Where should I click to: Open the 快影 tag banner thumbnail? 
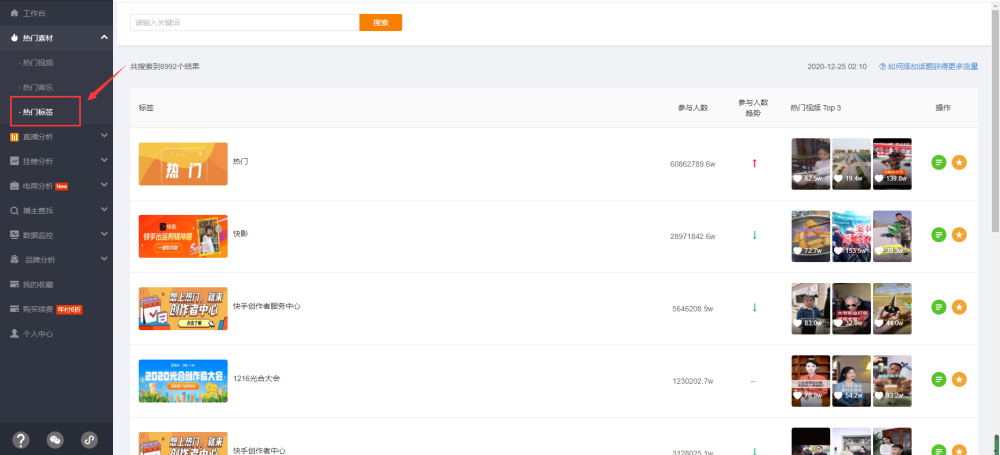[183, 236]
